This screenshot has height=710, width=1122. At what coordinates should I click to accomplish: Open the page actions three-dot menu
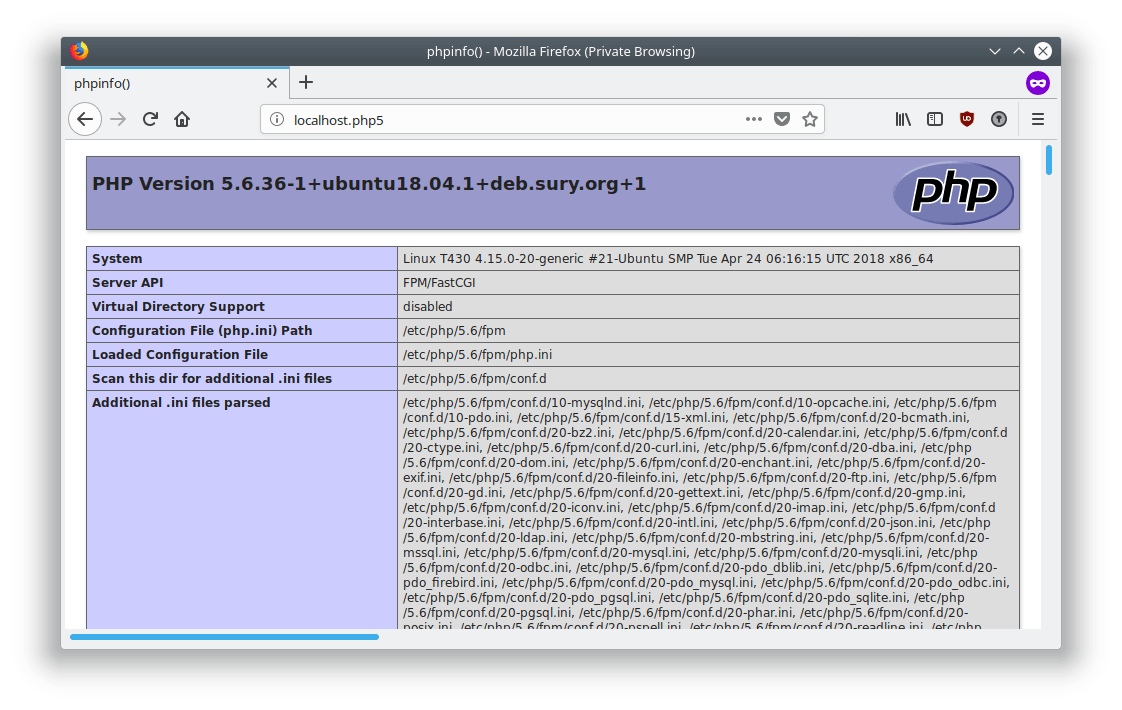[753, 119]
